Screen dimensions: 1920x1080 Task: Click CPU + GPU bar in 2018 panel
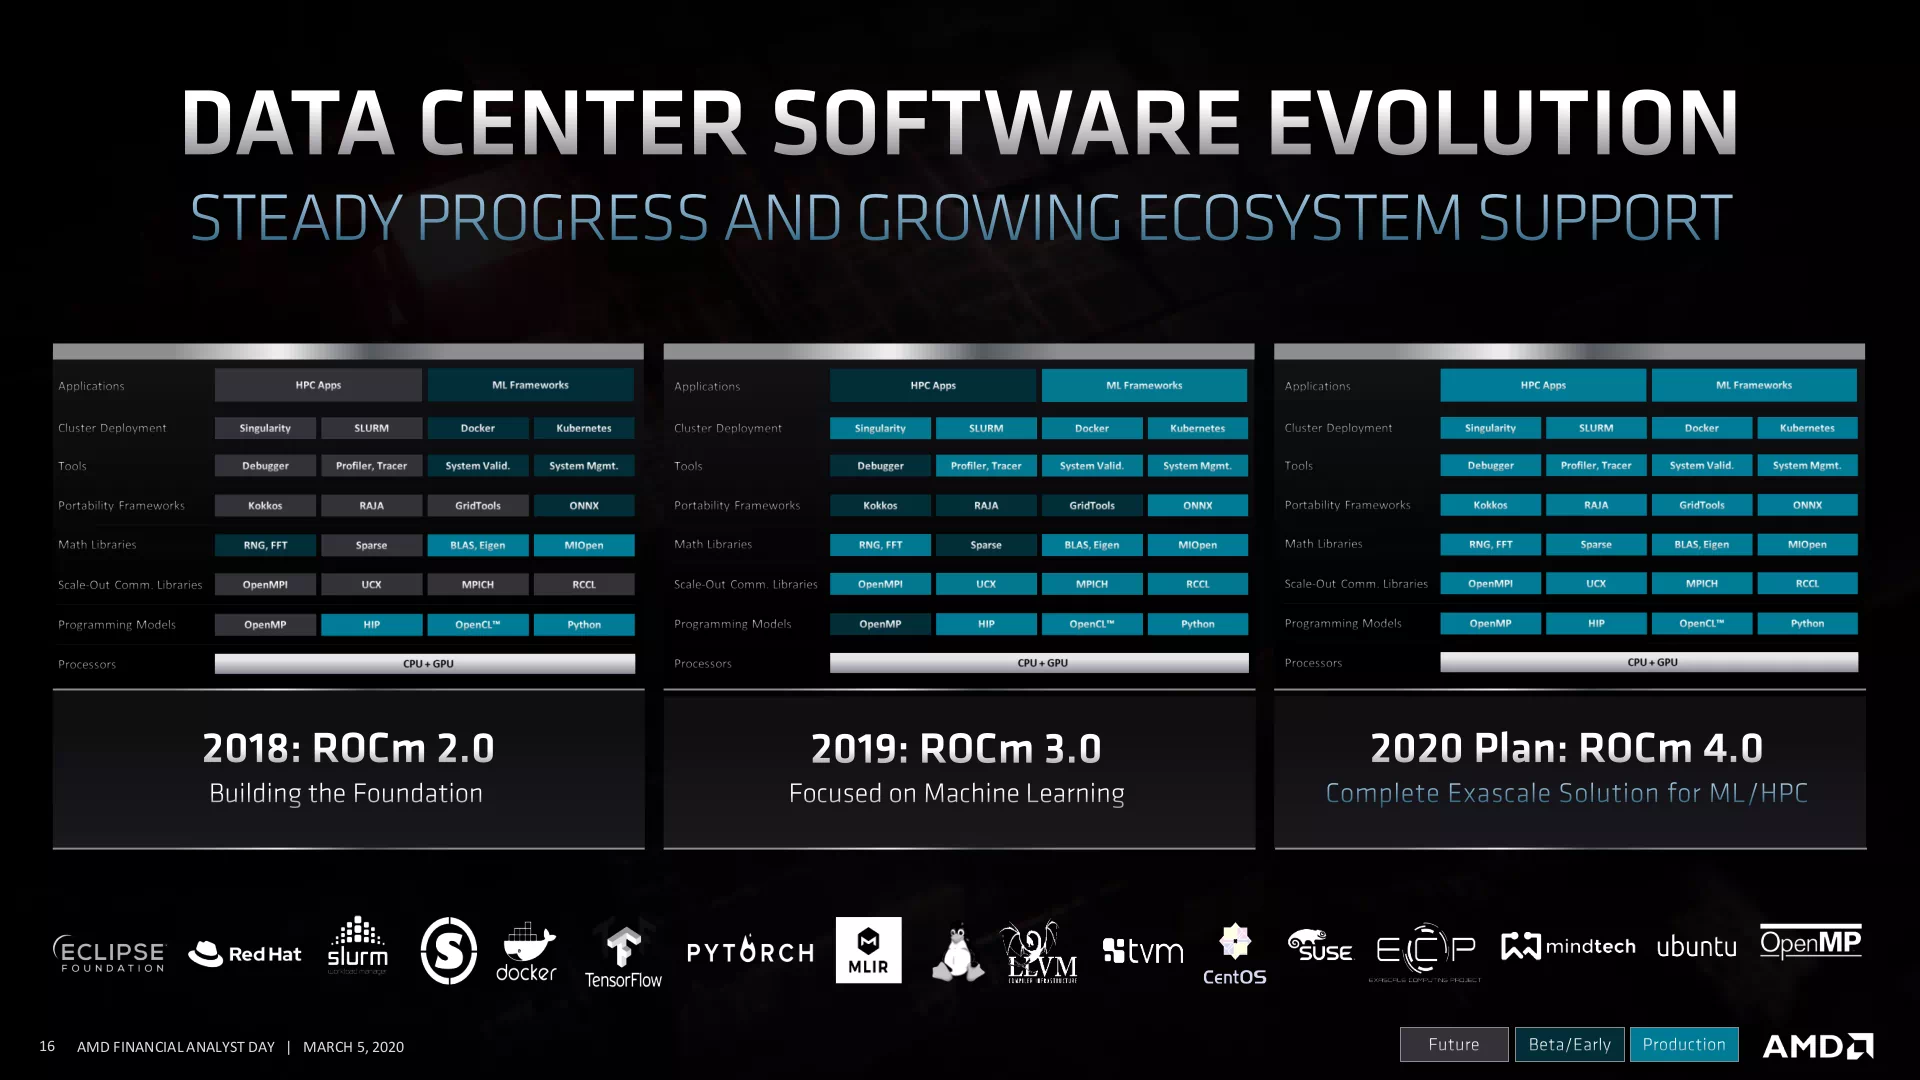pyautogui.click(x=425, y=664)
